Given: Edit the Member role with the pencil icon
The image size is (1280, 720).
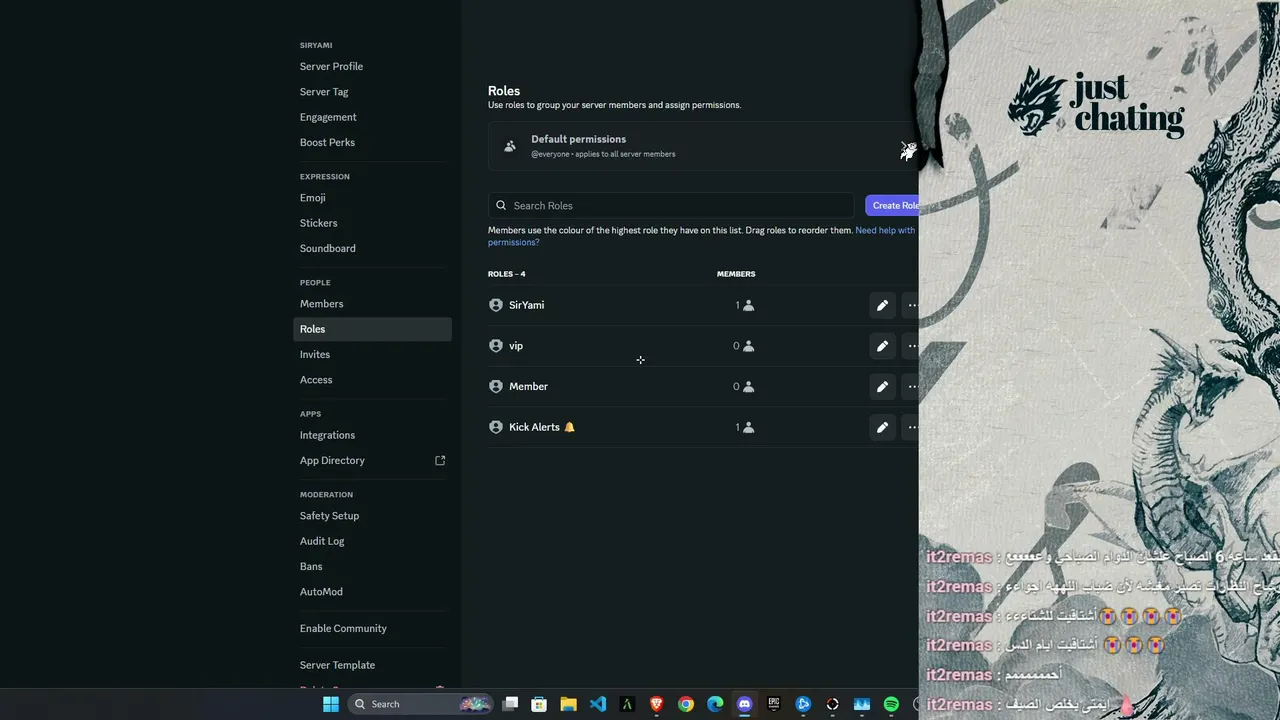Looking at the screenshot, I should click(882, 387).
